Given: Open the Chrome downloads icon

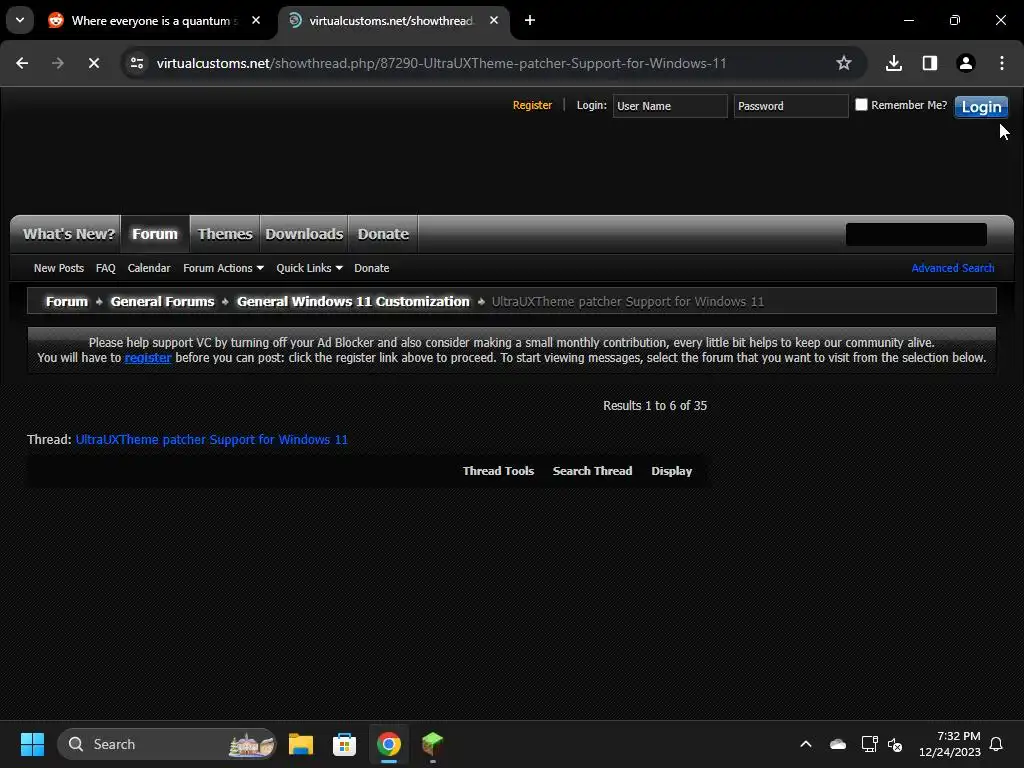Looking at the screenshot, I should pos(894,63).
